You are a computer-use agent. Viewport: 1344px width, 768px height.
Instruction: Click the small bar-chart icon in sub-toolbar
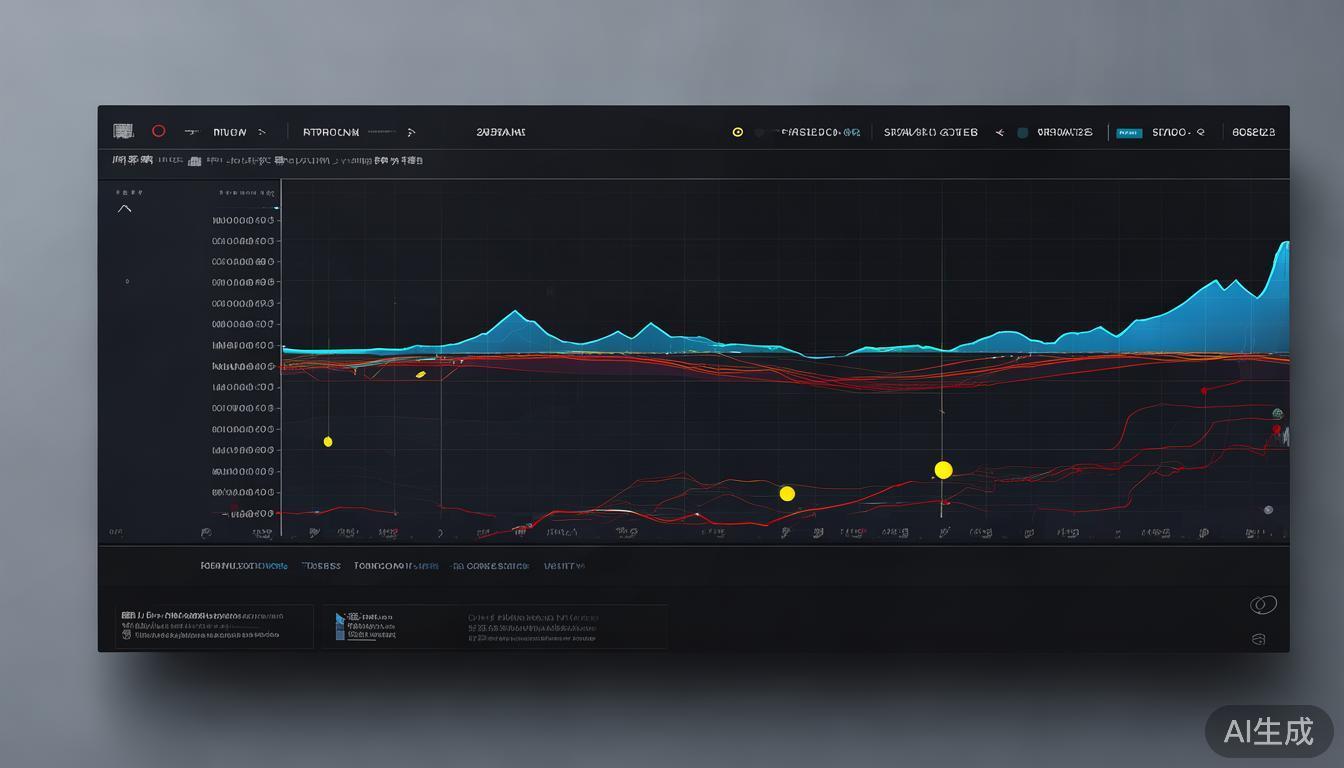(x=195, y=160)
